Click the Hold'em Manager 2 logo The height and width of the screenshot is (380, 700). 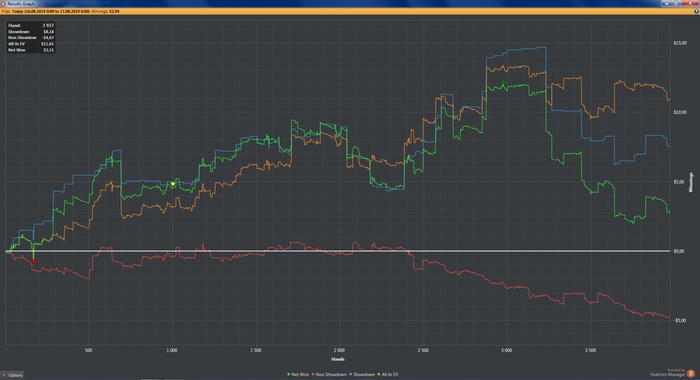pos(691,374)
